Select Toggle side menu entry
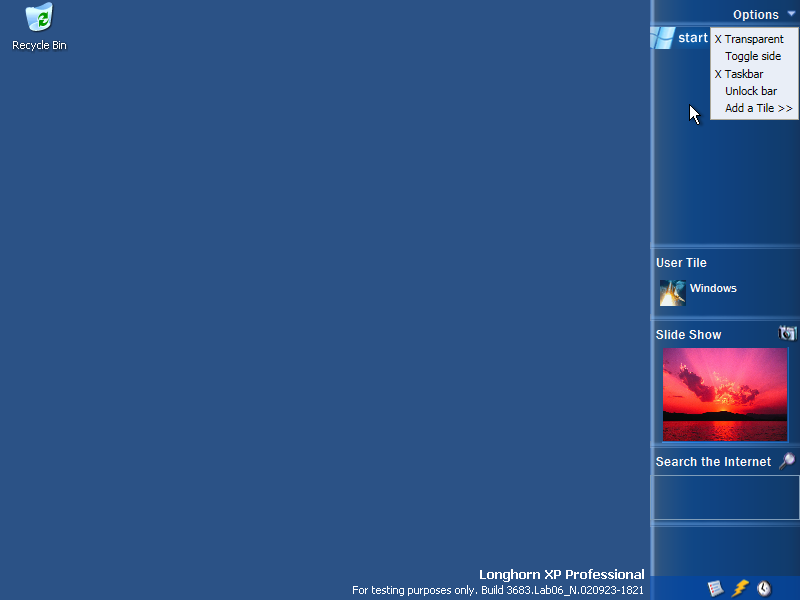The height and width of the screenshot is (600, 800). (754, 56)
